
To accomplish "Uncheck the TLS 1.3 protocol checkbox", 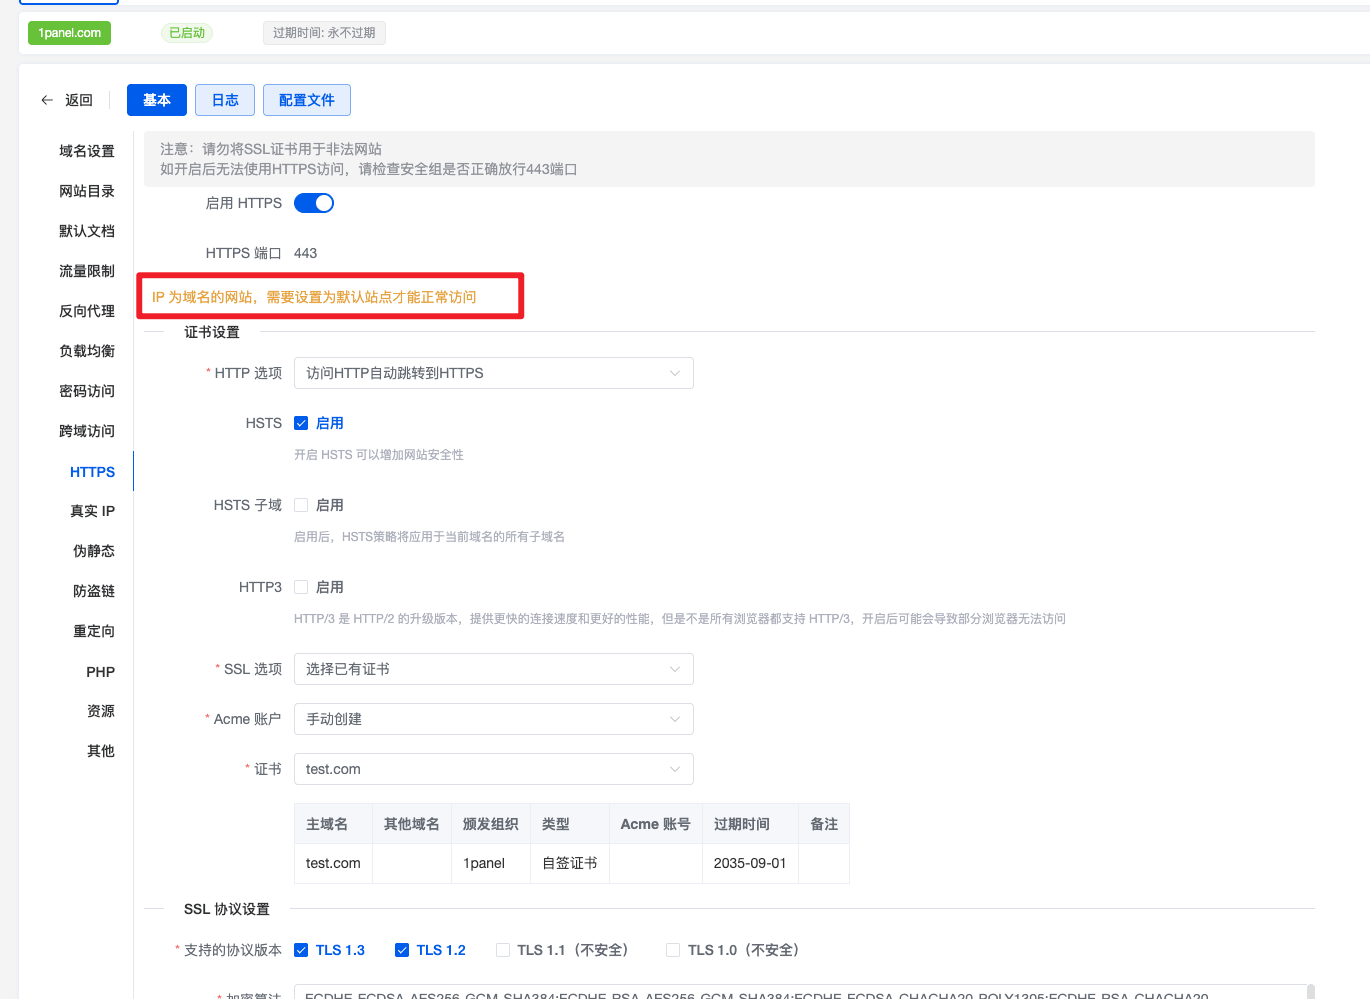I will (x=301, y=950).
